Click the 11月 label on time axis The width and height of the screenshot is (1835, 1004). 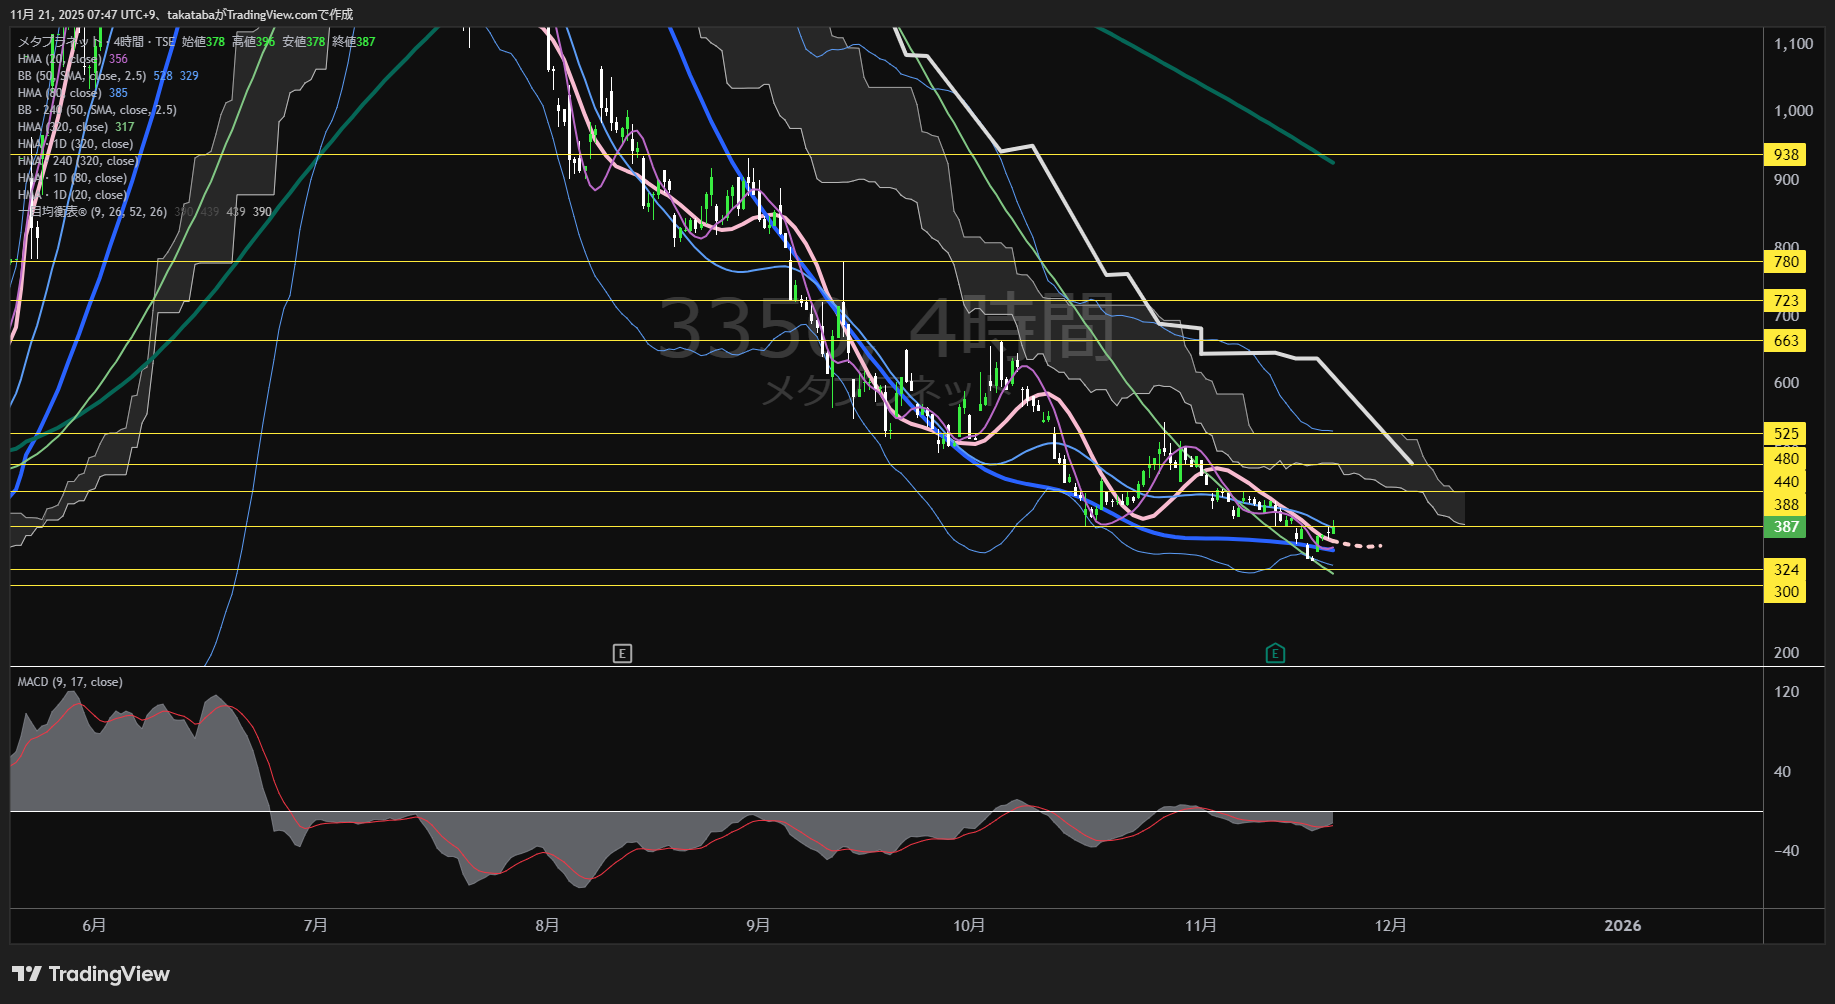pyautogui.click(x=1200, y=926)
